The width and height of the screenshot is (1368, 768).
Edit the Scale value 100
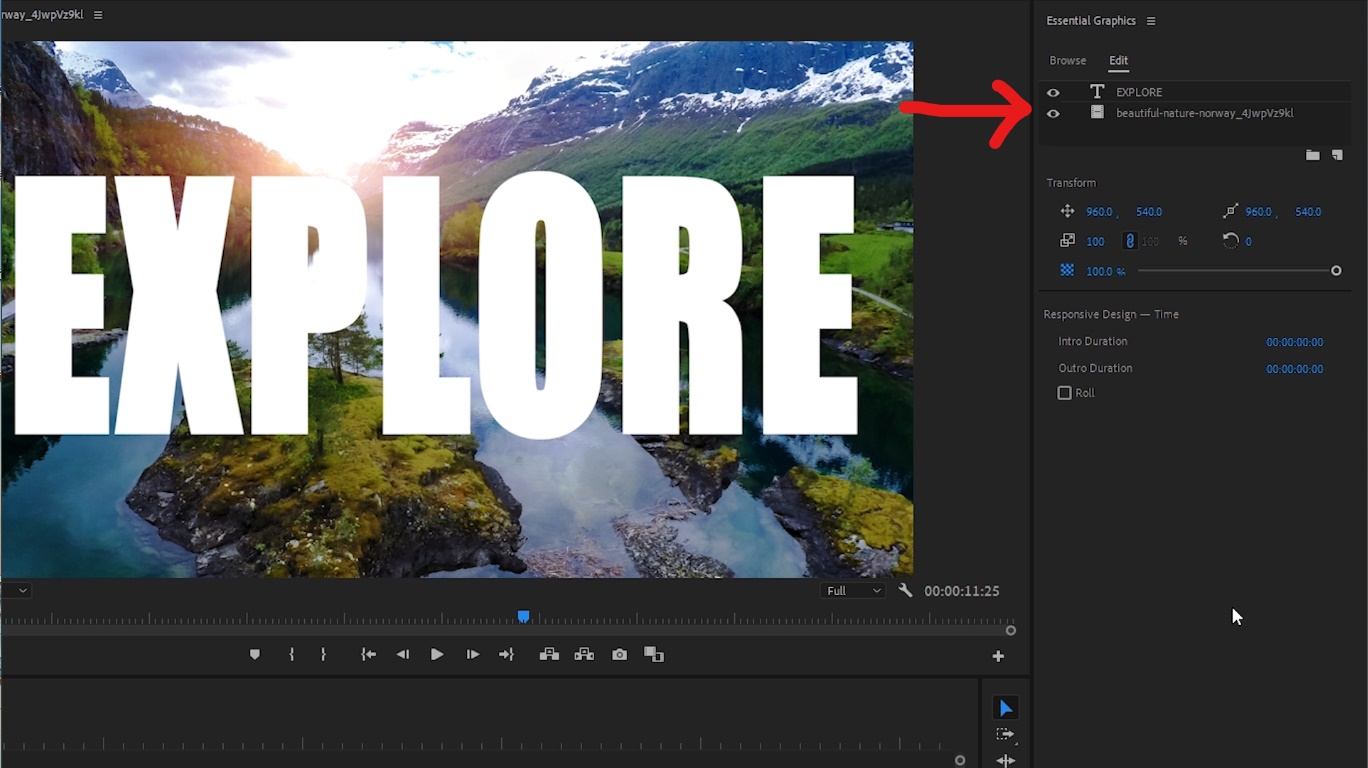click(x=1095, y=242)
